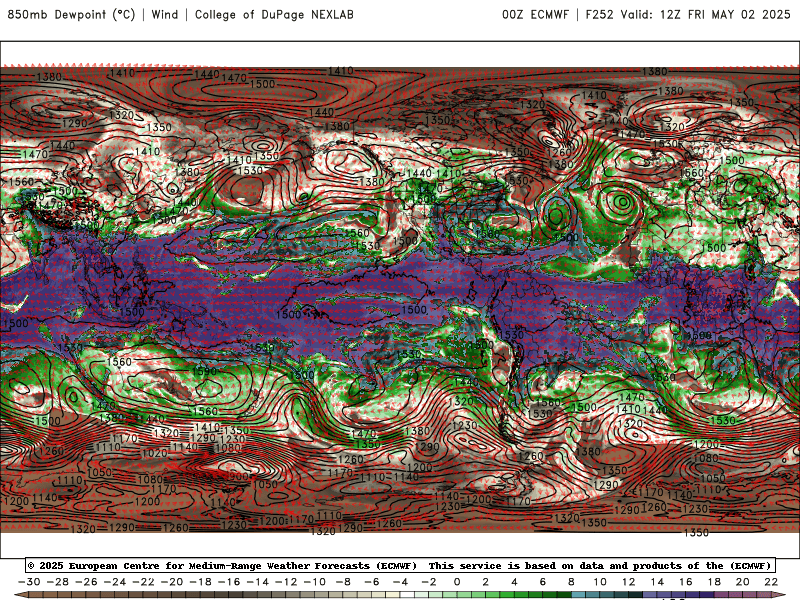Click the "00Z ECMWF" model run label
Screen dimensions: 800x600
535,14
